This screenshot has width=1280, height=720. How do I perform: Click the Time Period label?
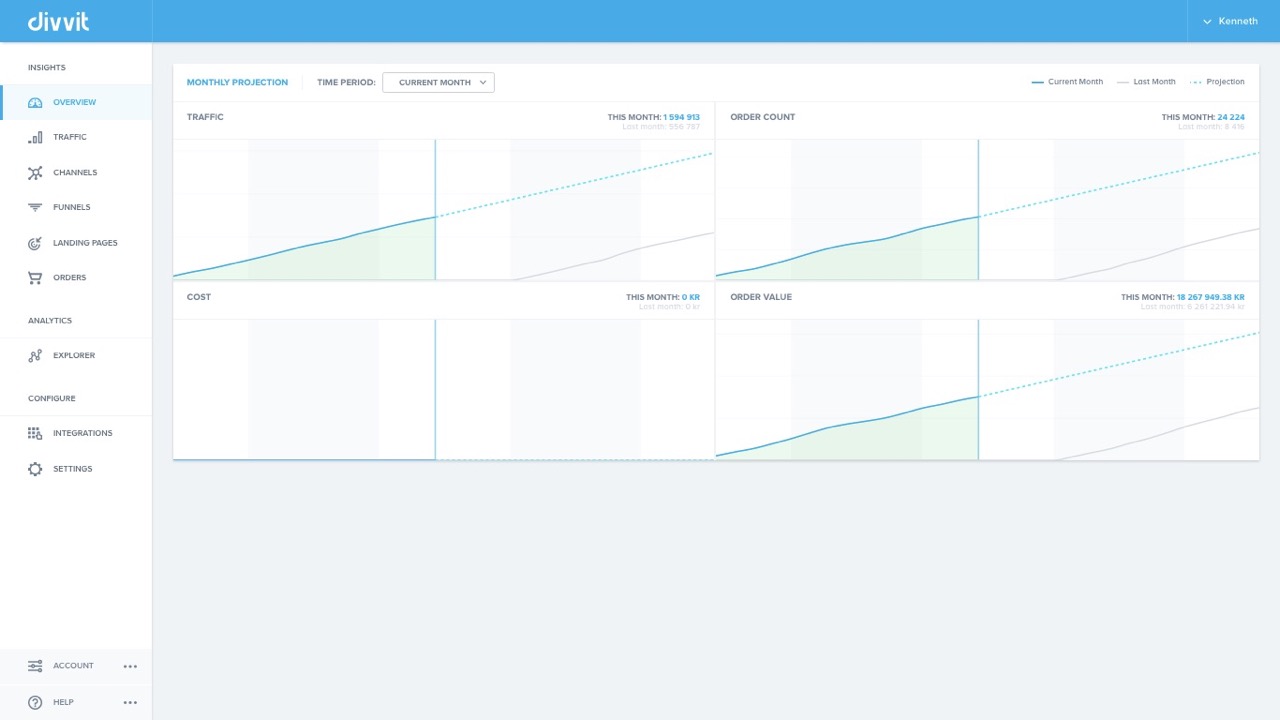pyautogui.click(x=346, y=82)
